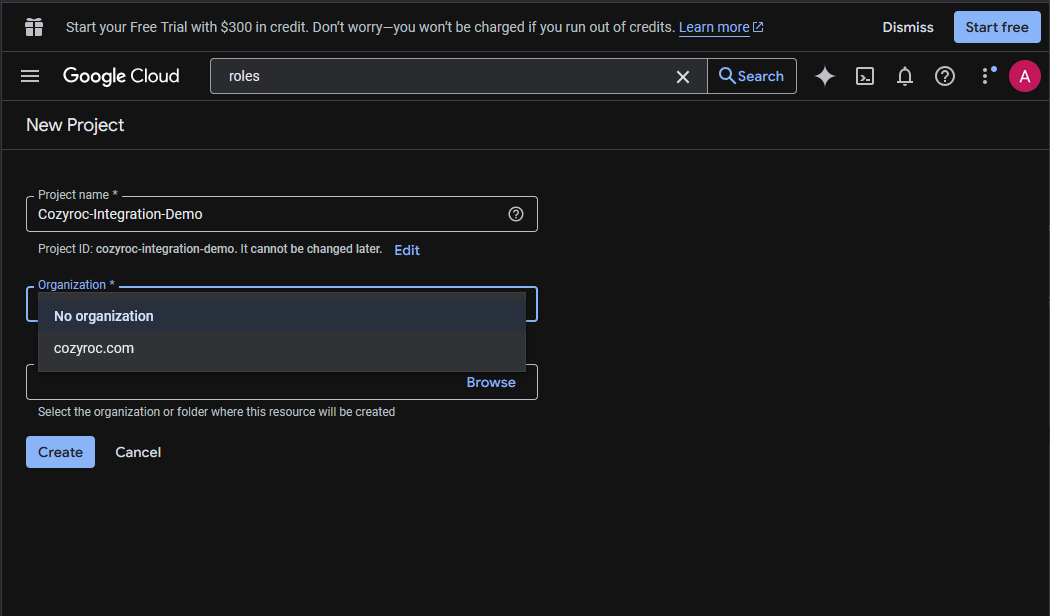Cancel the new project form
Screen dimensions: 1050x616
click(138, 452)
